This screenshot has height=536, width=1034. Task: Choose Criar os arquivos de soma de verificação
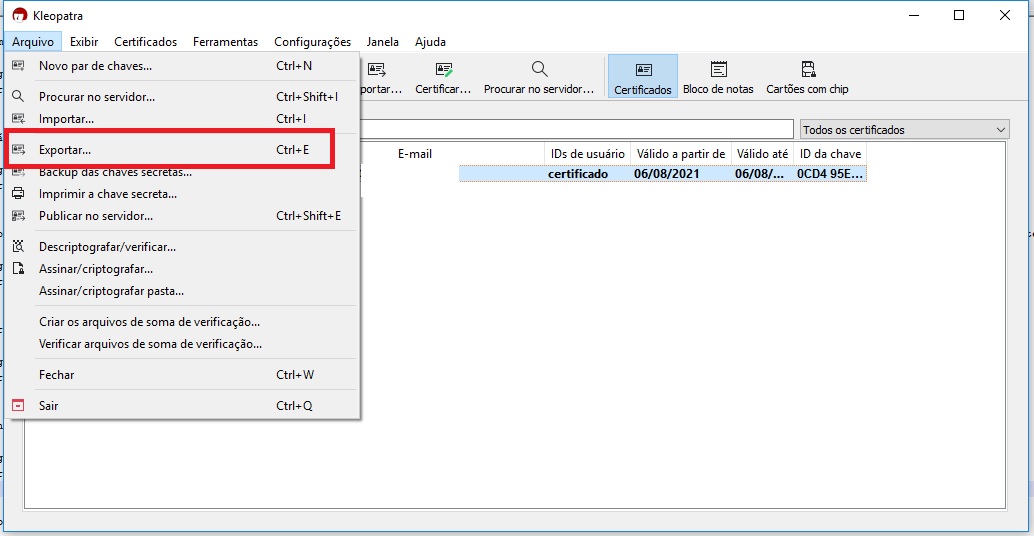(x=183, y=322)
